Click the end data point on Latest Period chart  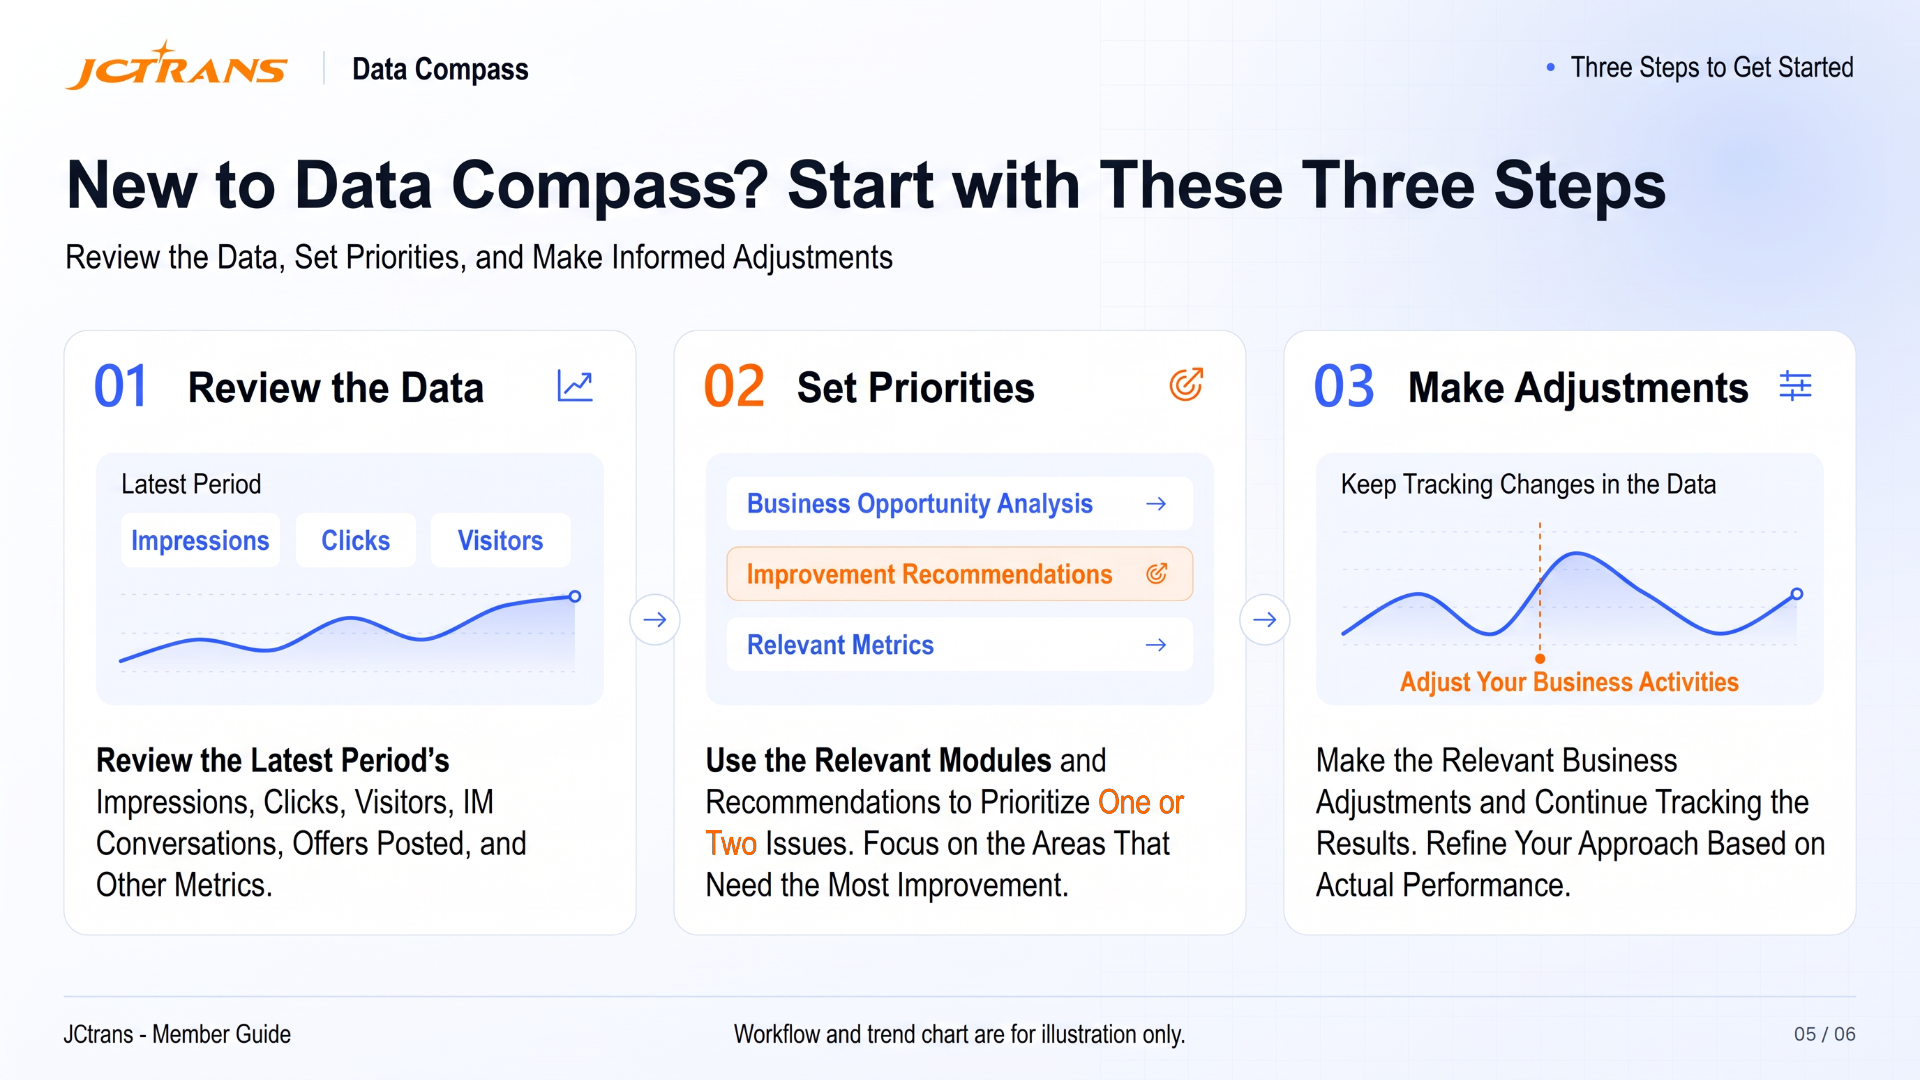(x=575, y=597)
